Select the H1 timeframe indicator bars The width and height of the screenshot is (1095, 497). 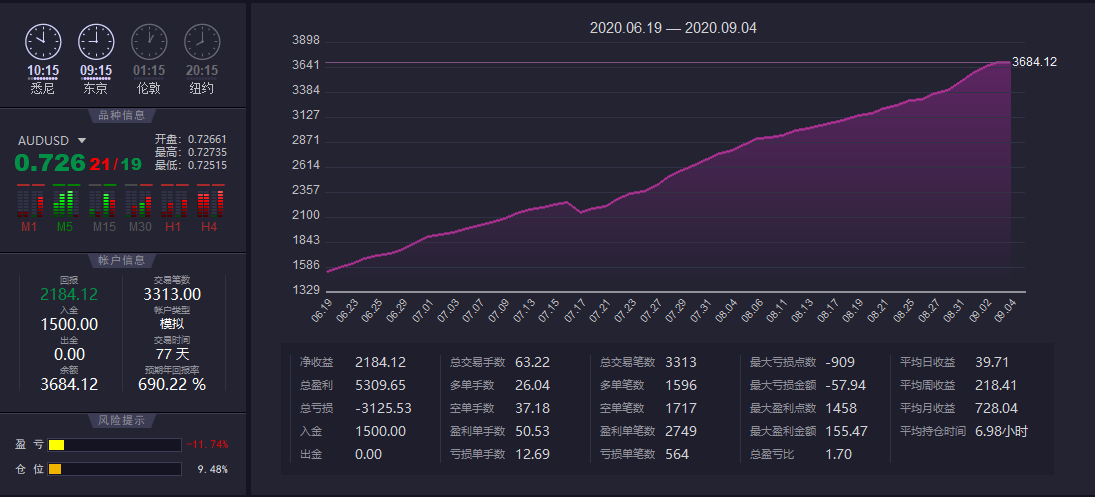pos(174,202)
